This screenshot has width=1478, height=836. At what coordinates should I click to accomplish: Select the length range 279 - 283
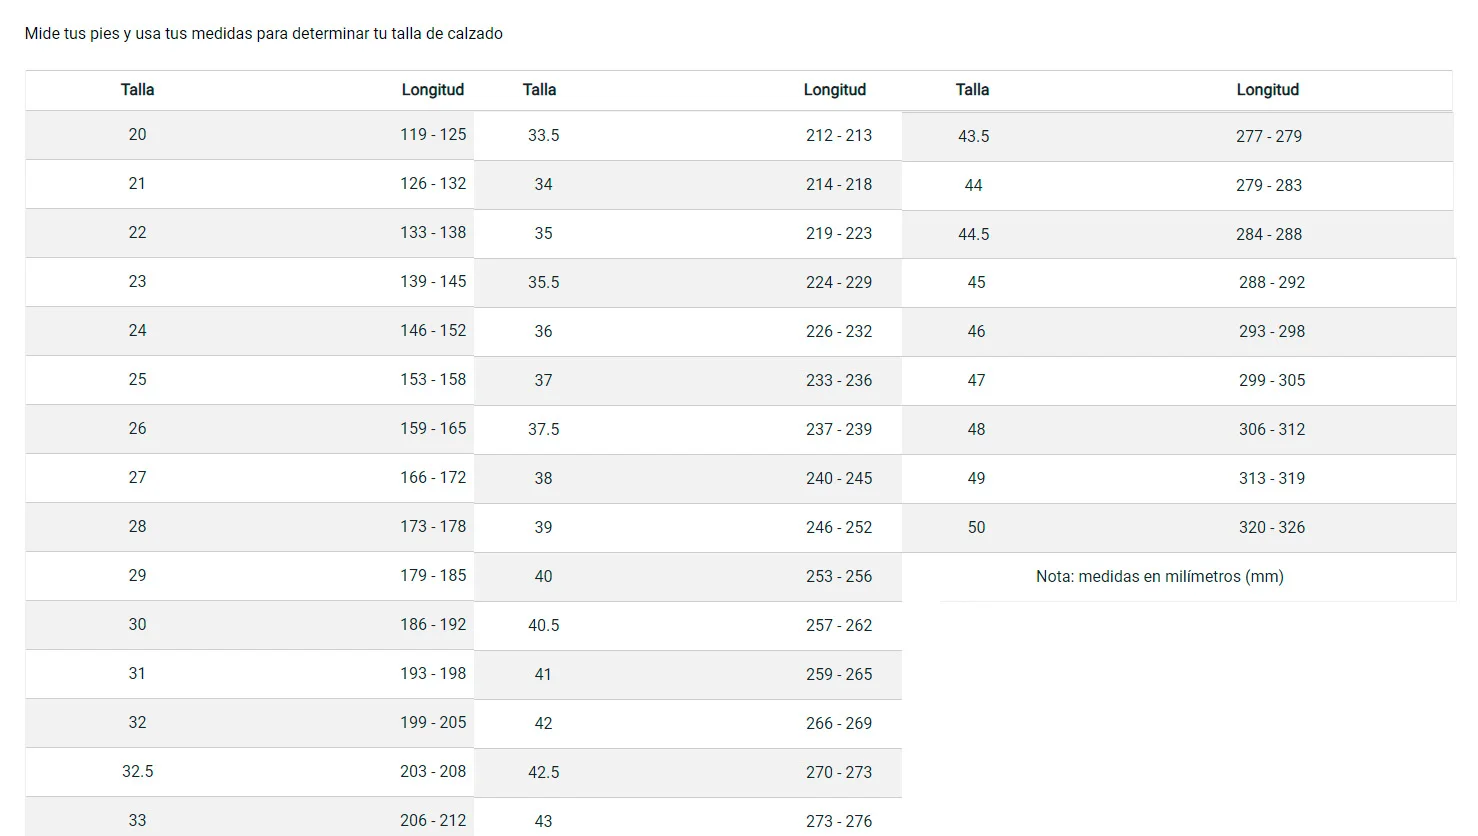point(1268,185)
